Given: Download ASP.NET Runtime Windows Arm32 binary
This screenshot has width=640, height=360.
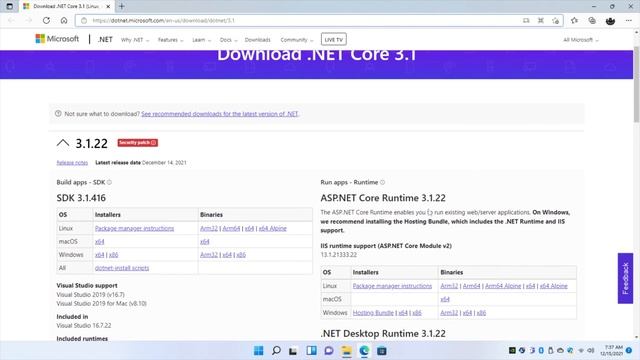Looking at the screenshot, I should tap(449, 313).
